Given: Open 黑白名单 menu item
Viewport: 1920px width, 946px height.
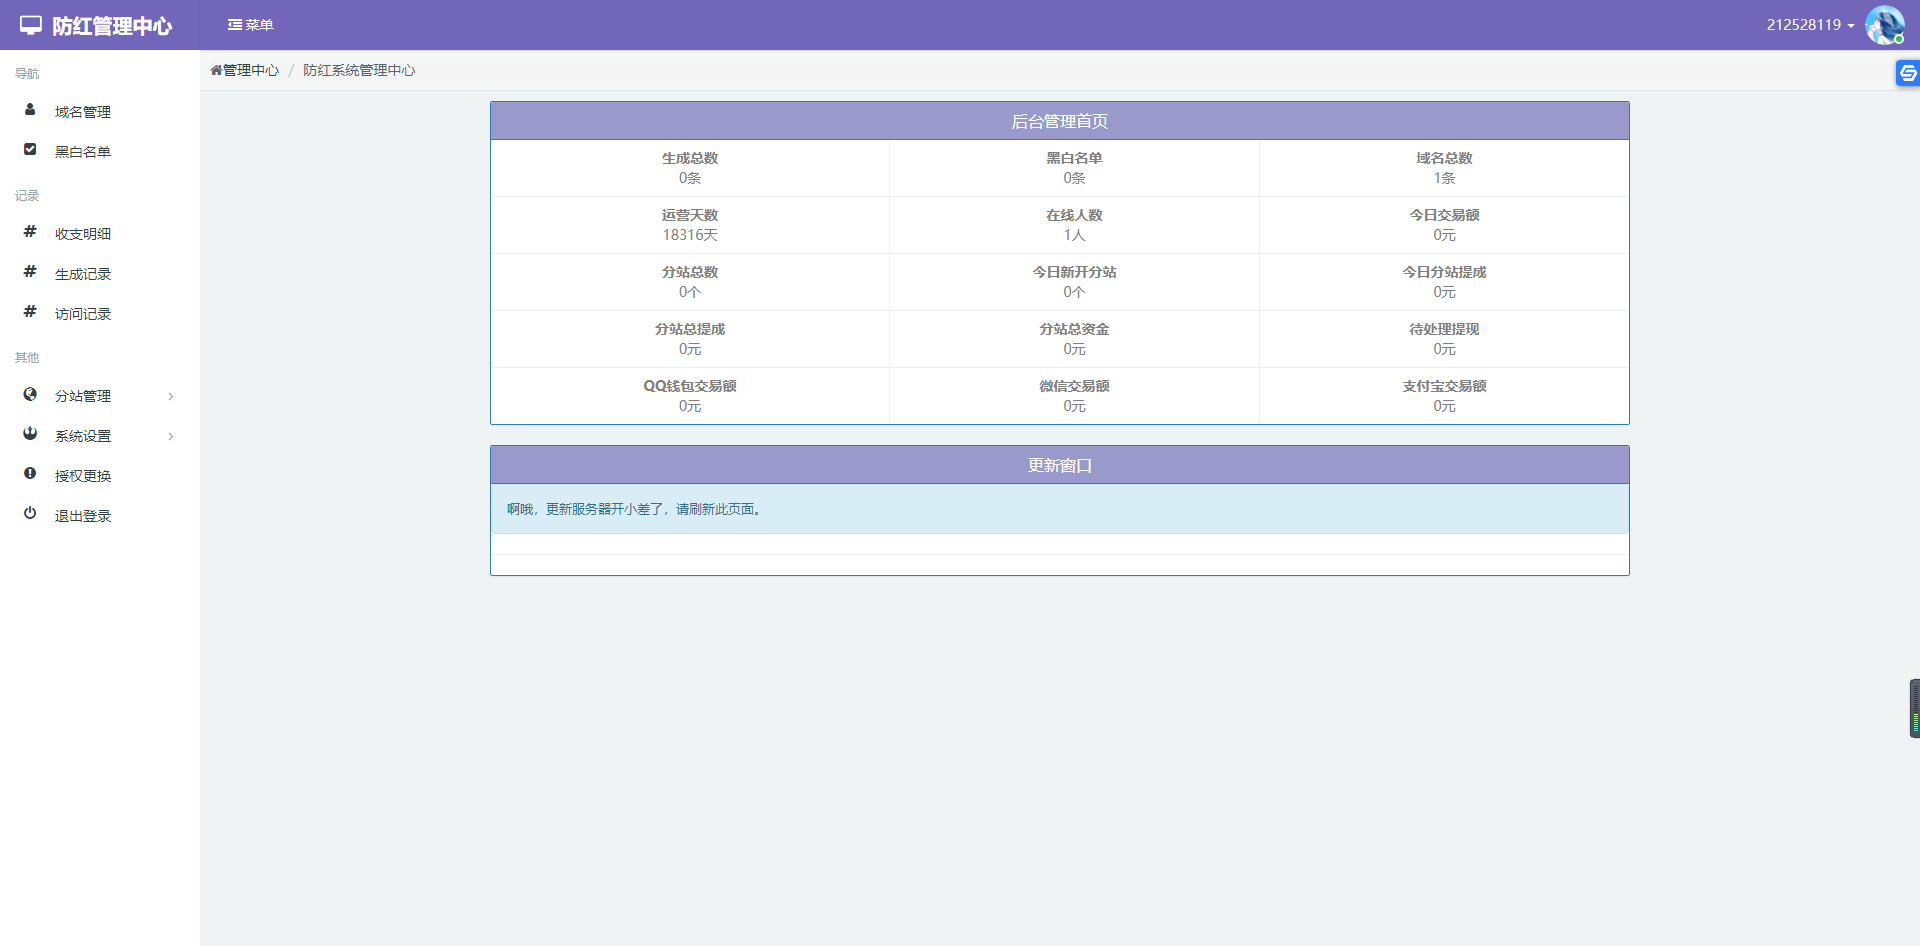Looking at the screenshot, I should click(83, 152).
